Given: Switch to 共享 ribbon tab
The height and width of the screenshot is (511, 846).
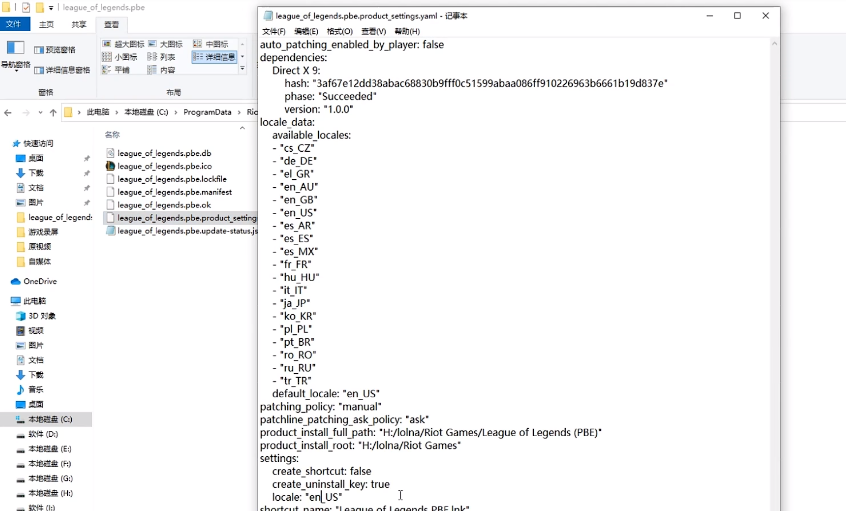Looking at the screenshot, I should click(x=79, y=24).
